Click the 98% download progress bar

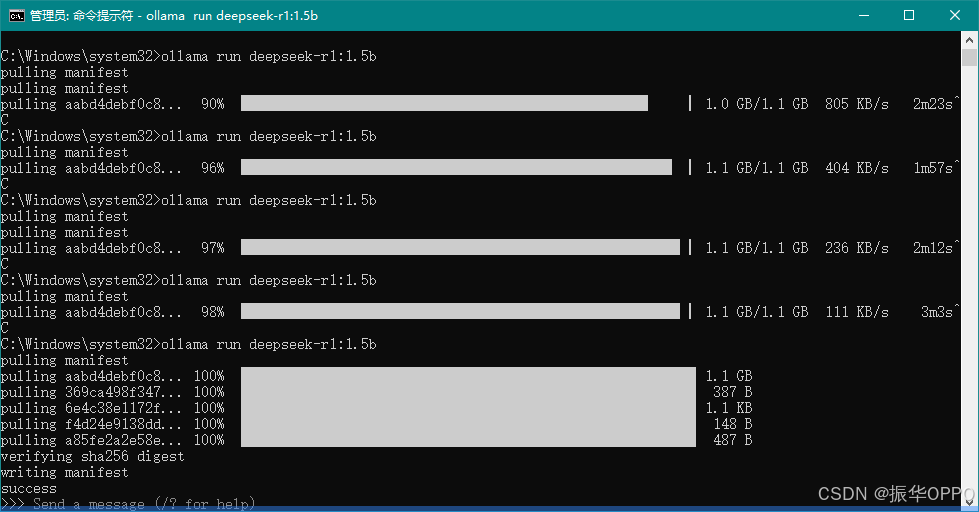click(460, 311)
